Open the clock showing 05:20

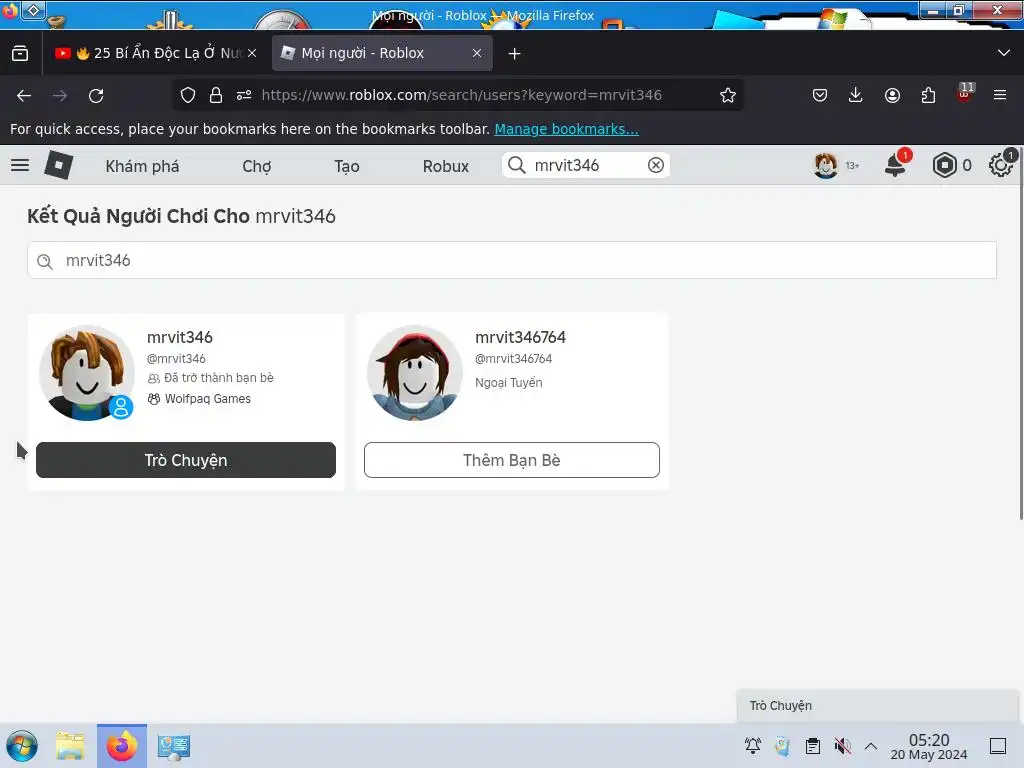click(x=929, y=746)
